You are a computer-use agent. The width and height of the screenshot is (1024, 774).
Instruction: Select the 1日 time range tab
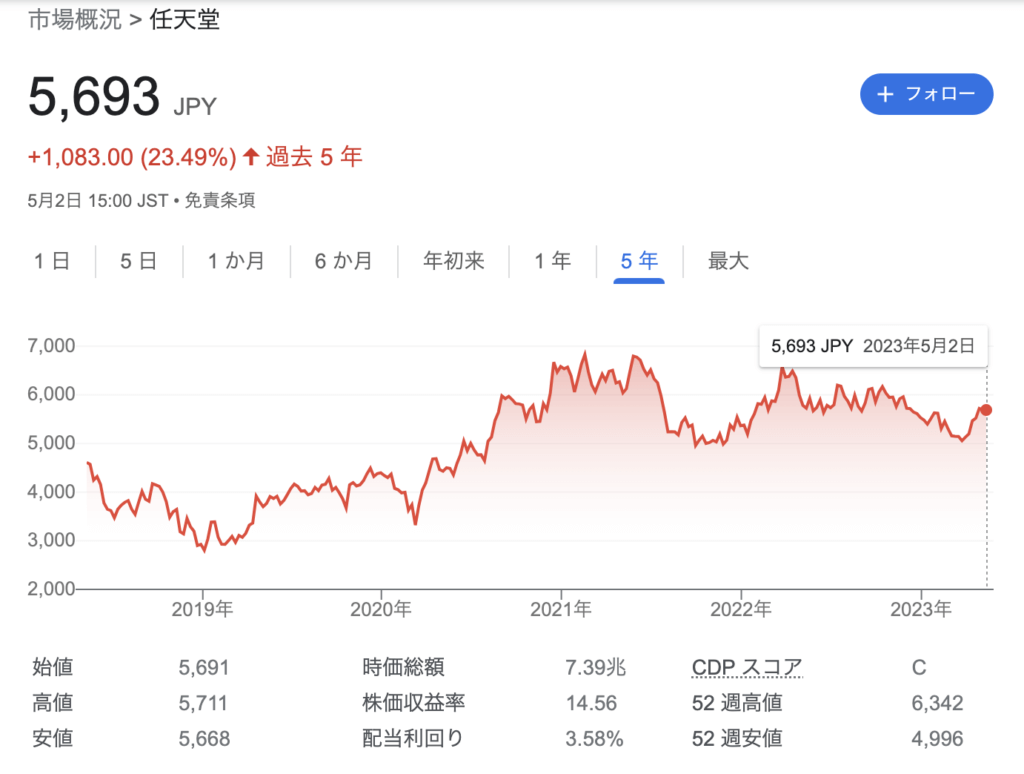coord(52,261)
